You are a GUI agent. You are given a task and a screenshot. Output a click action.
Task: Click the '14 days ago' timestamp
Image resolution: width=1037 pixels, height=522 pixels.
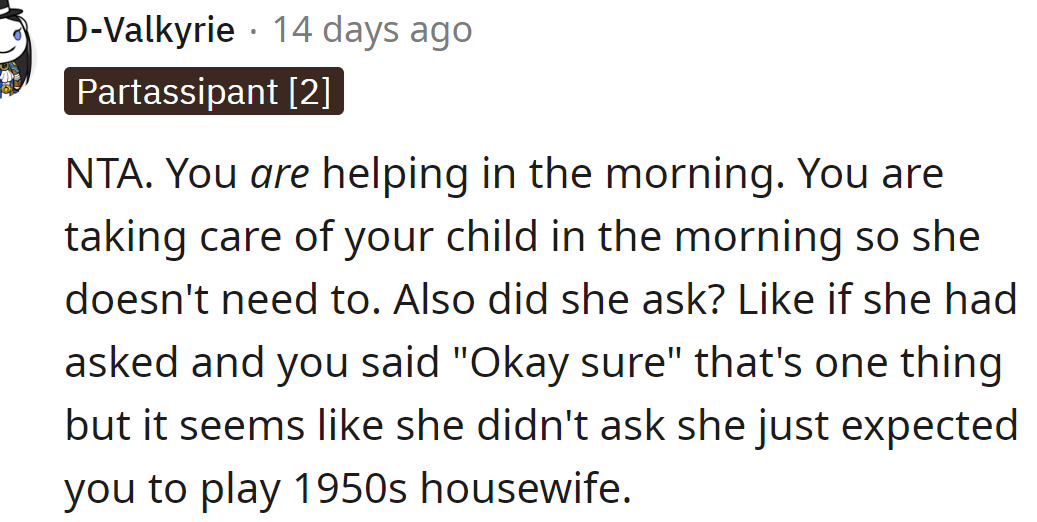[372, 30]
